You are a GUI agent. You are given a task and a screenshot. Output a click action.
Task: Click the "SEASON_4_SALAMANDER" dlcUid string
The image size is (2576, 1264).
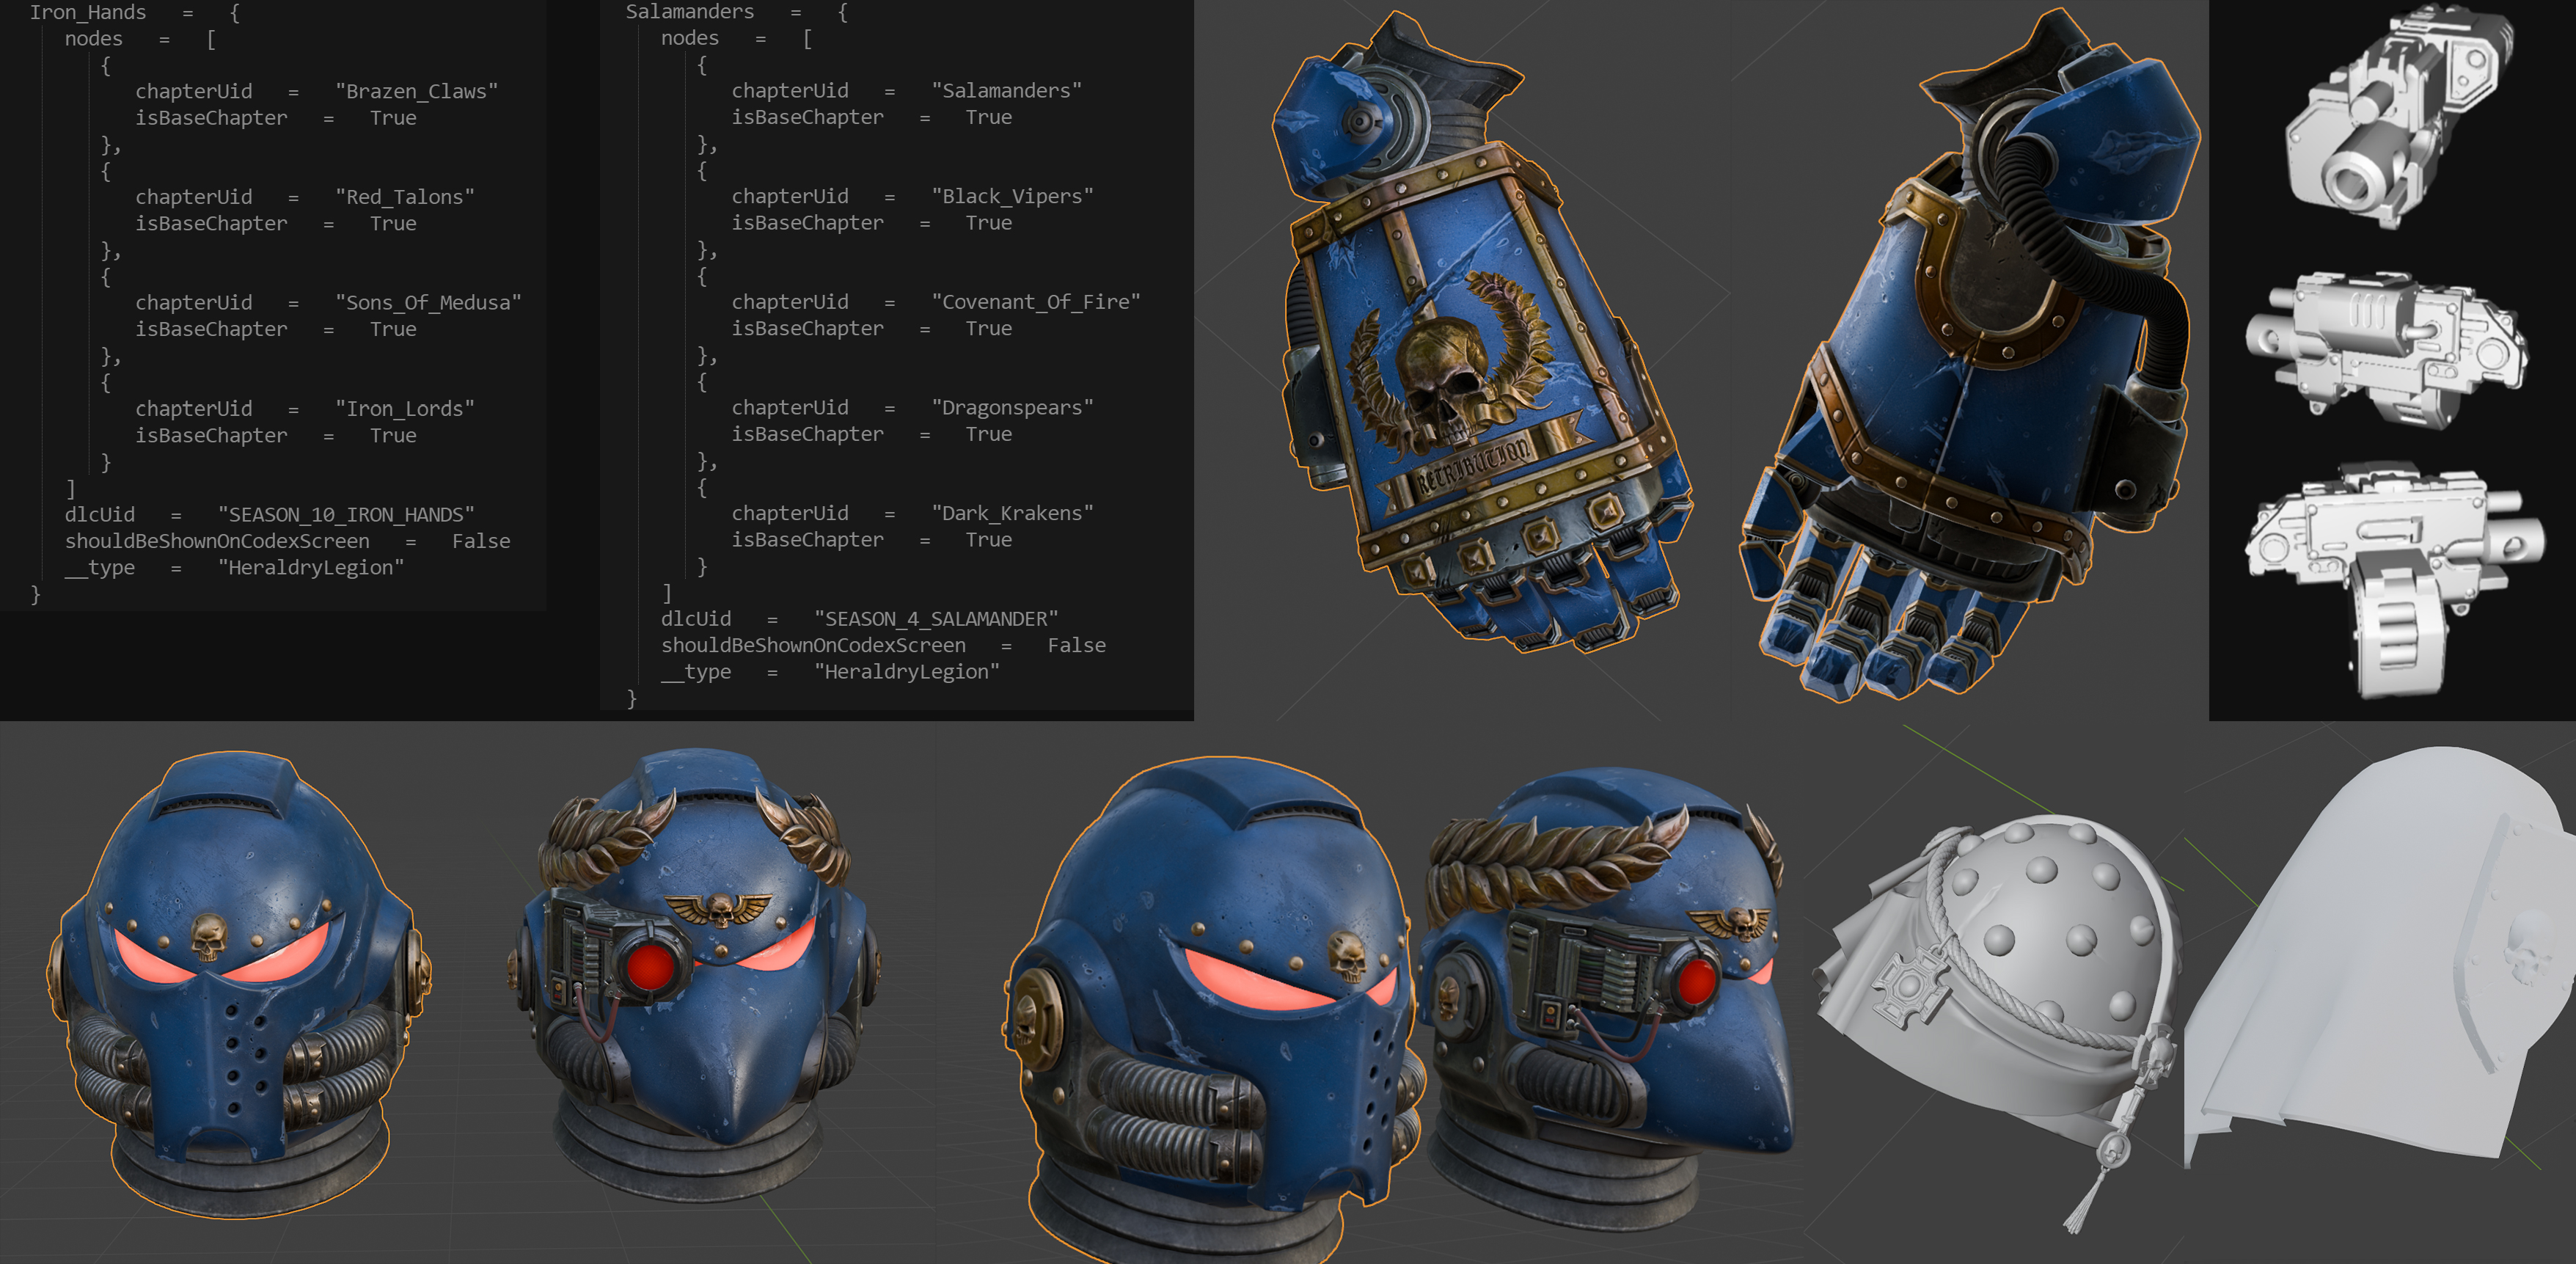click(x=936, y=618)
